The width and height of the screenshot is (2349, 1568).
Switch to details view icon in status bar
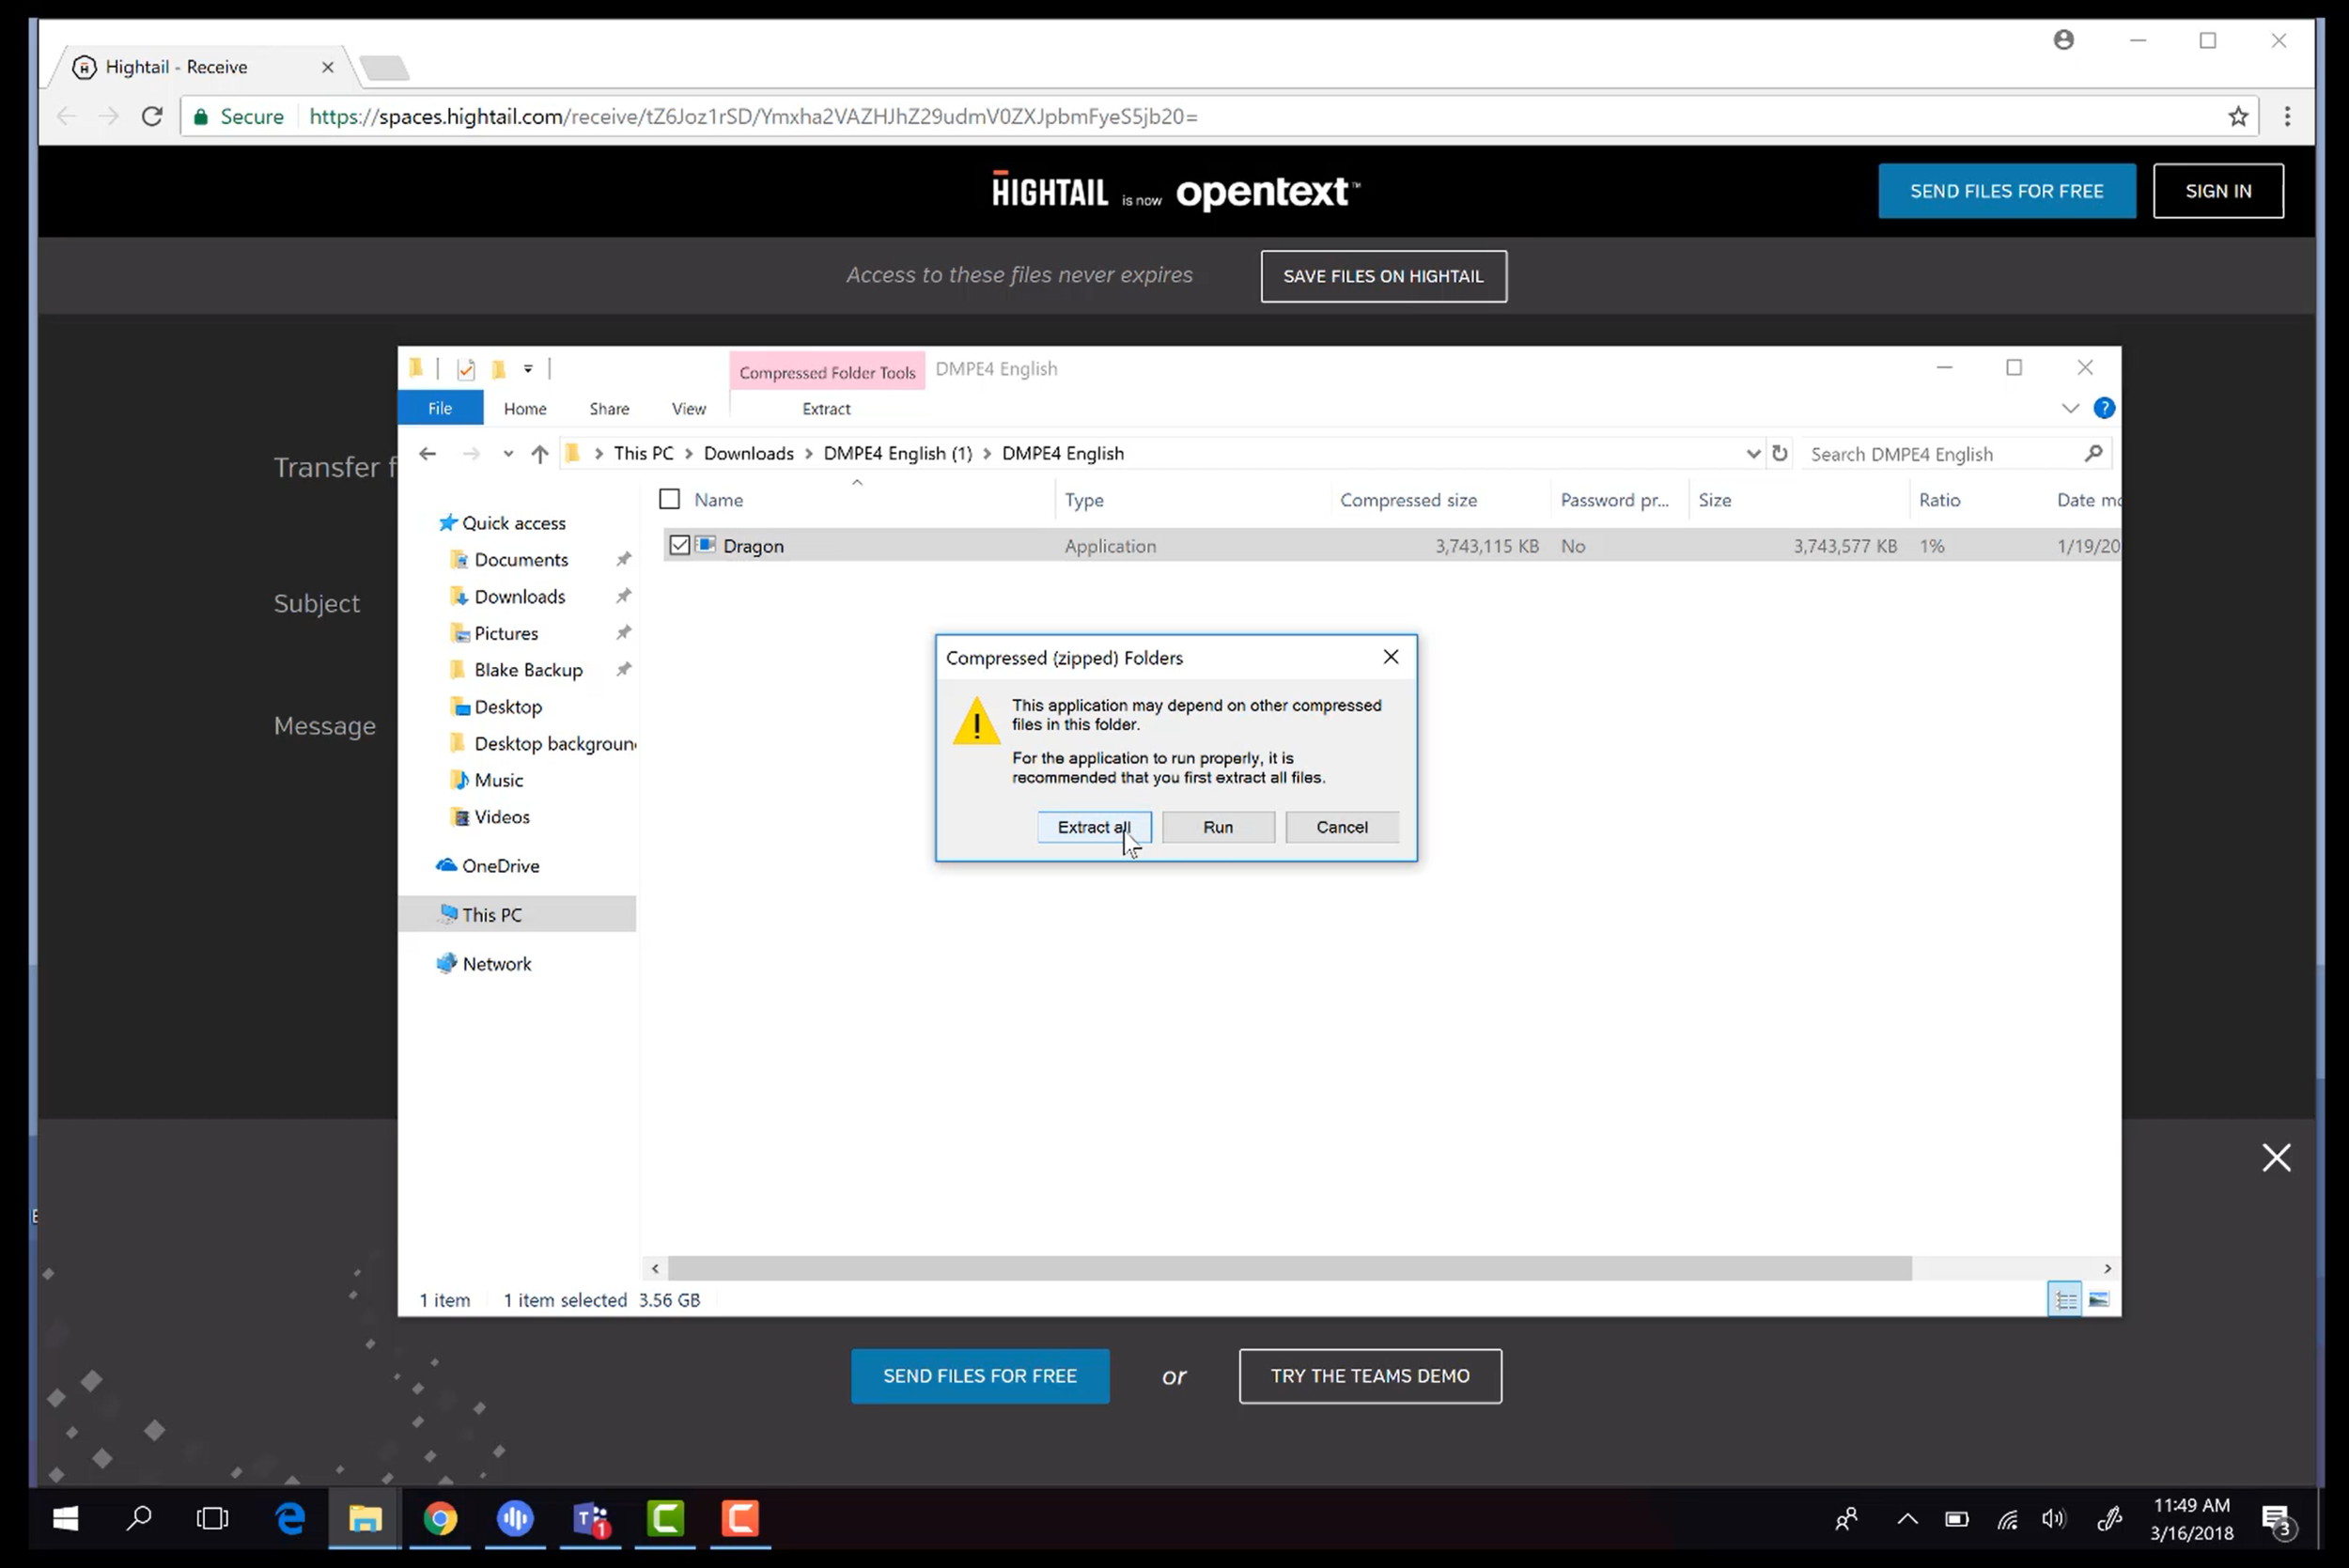pos(2065,1300)
